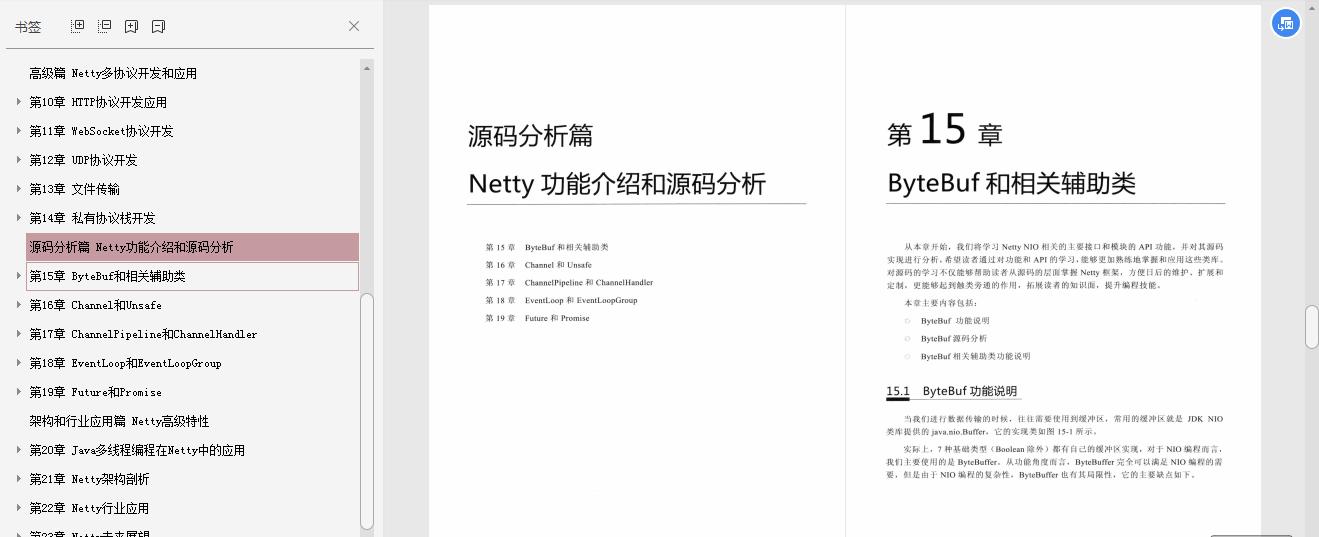Click the line 本章主要内容包括
The image size is (1319, 537).
pos(941,302)
